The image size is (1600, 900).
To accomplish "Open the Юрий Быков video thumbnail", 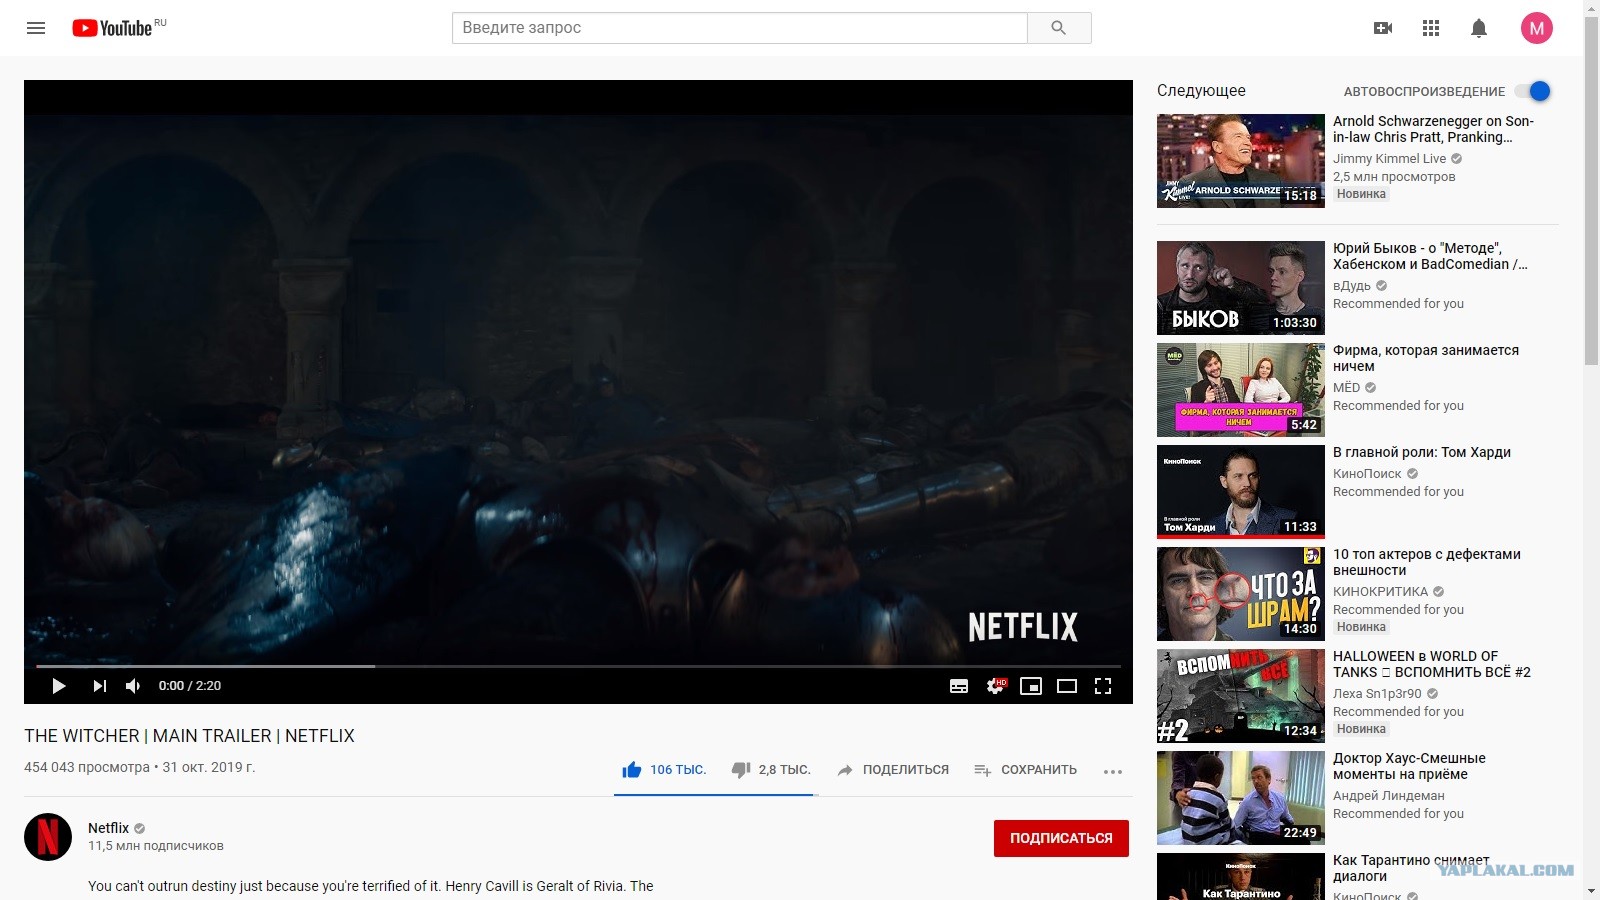I will (1241, 288).
